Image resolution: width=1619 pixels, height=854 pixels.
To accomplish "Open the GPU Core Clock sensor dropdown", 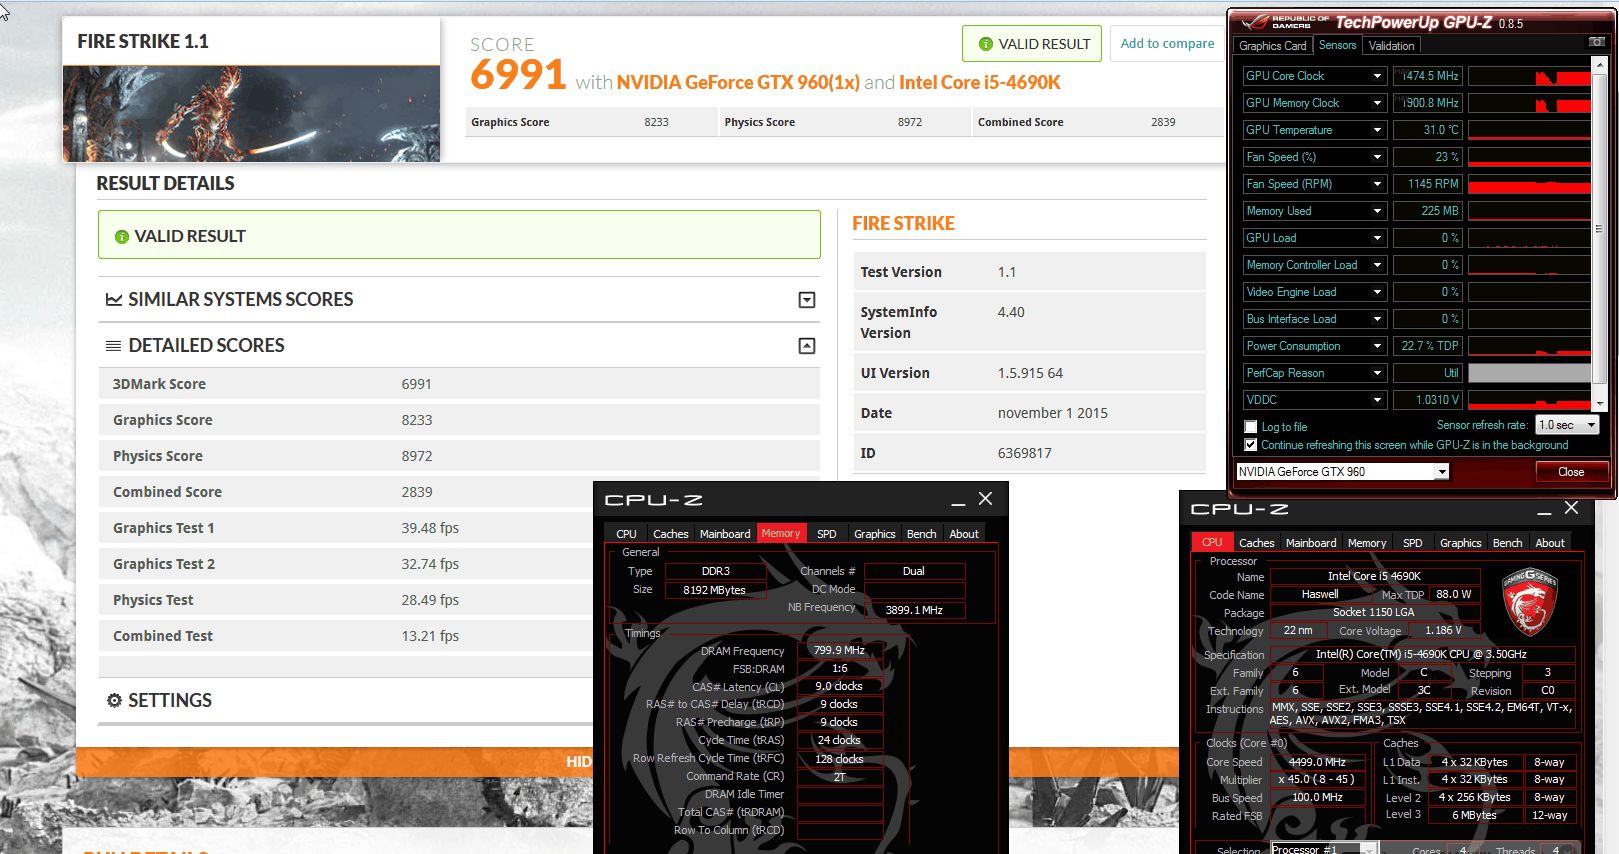I will [1377, 76].
